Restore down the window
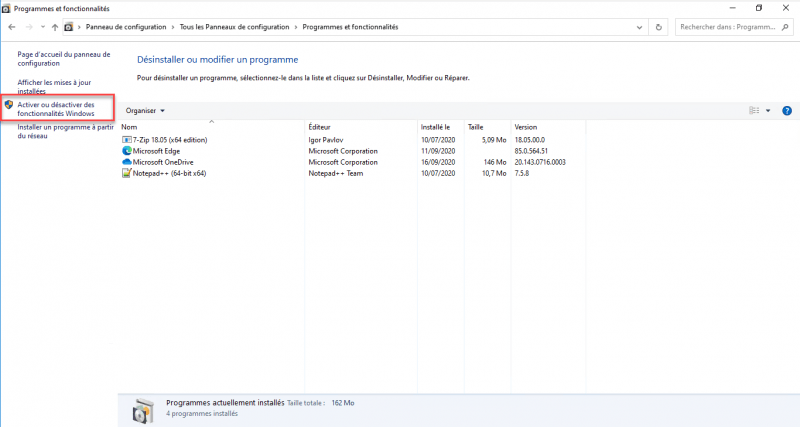The height and width of the screenshot is (427, 800). (x=759, y=8)
